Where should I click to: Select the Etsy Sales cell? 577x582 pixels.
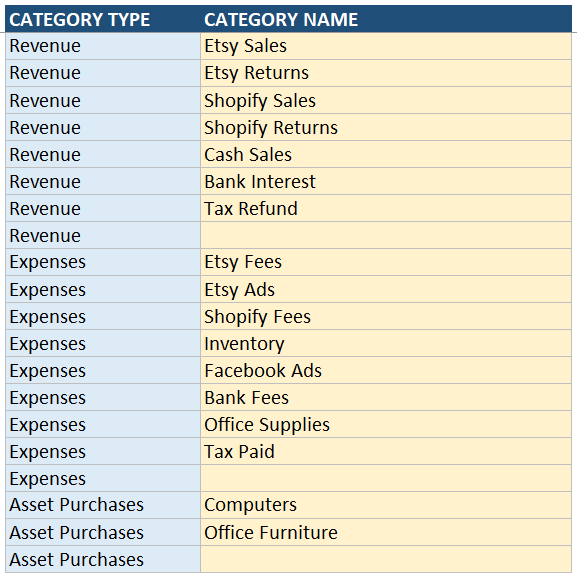[x=386, y=46]
